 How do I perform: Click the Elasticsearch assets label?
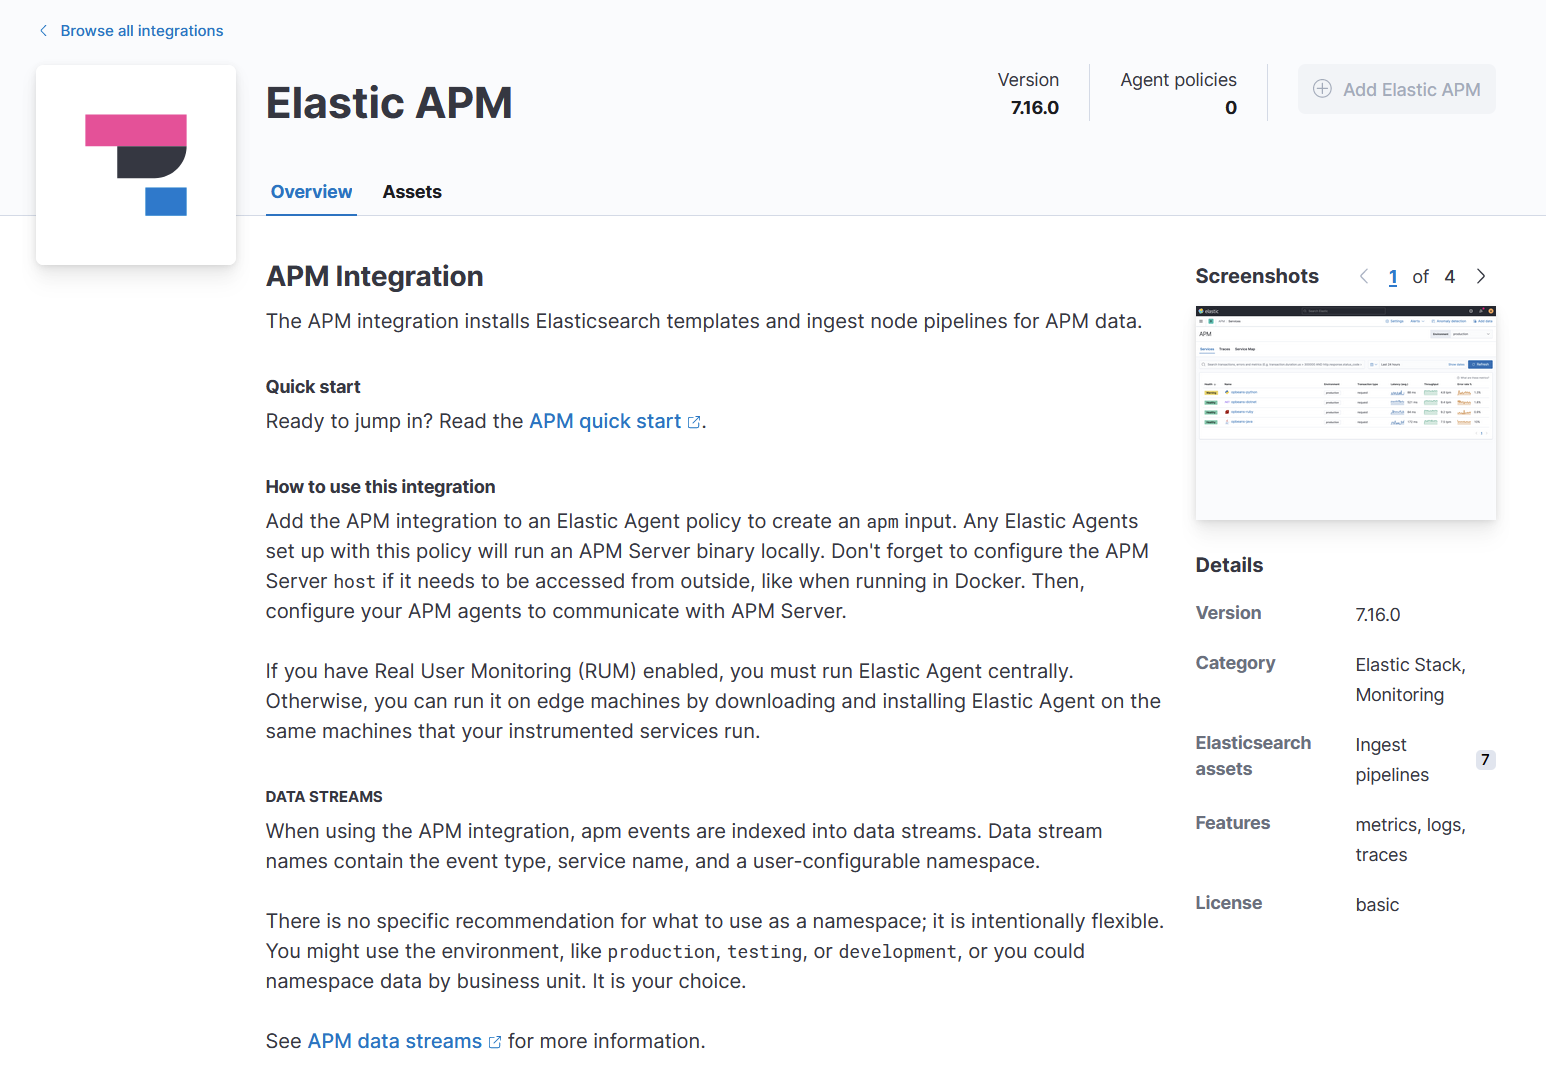(x=1253, y=756)
